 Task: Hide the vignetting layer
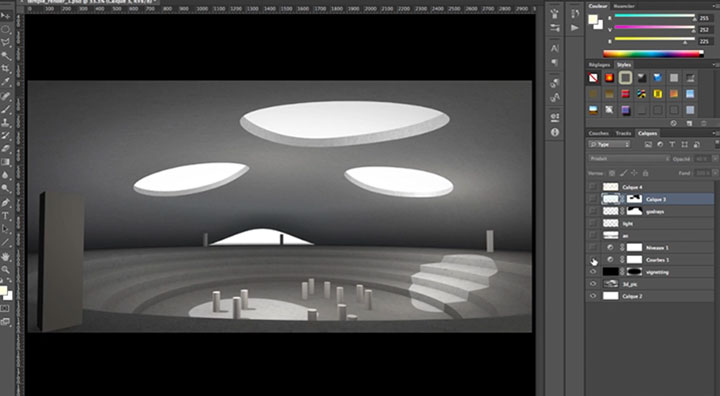(x=593, y=272)
